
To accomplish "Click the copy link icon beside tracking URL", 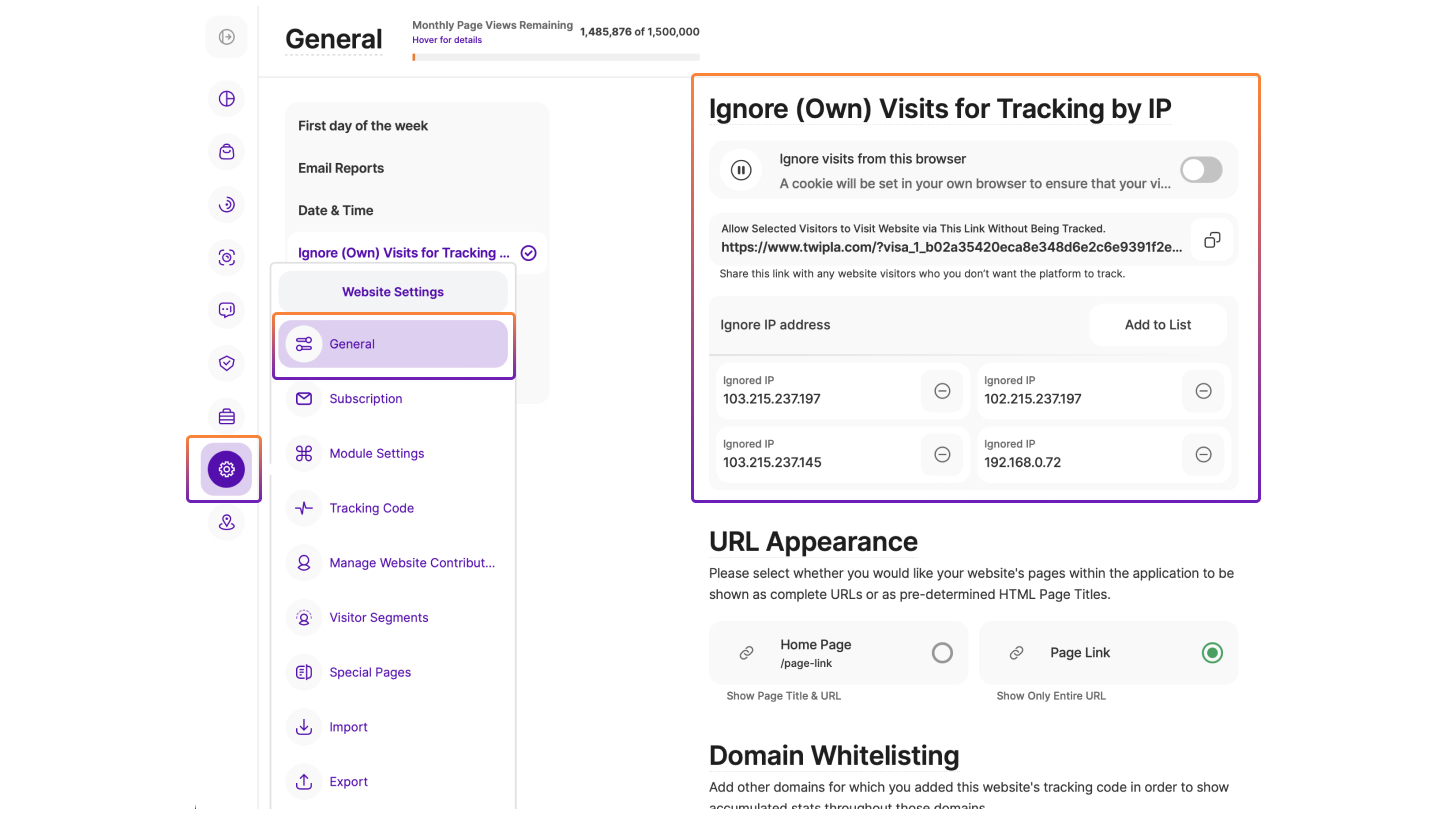I will (1212, 240).
